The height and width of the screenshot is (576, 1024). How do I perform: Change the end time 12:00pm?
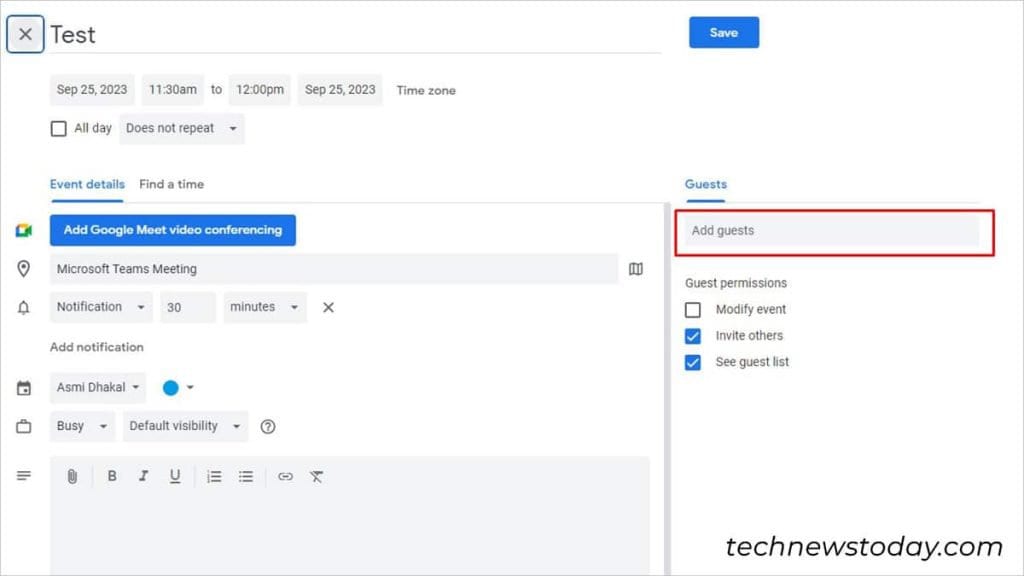point(260,90)
